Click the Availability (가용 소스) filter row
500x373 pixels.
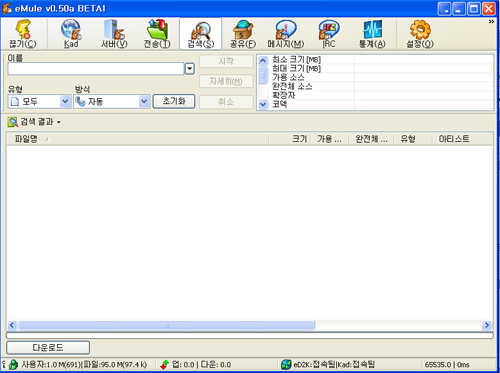point(380,77)
